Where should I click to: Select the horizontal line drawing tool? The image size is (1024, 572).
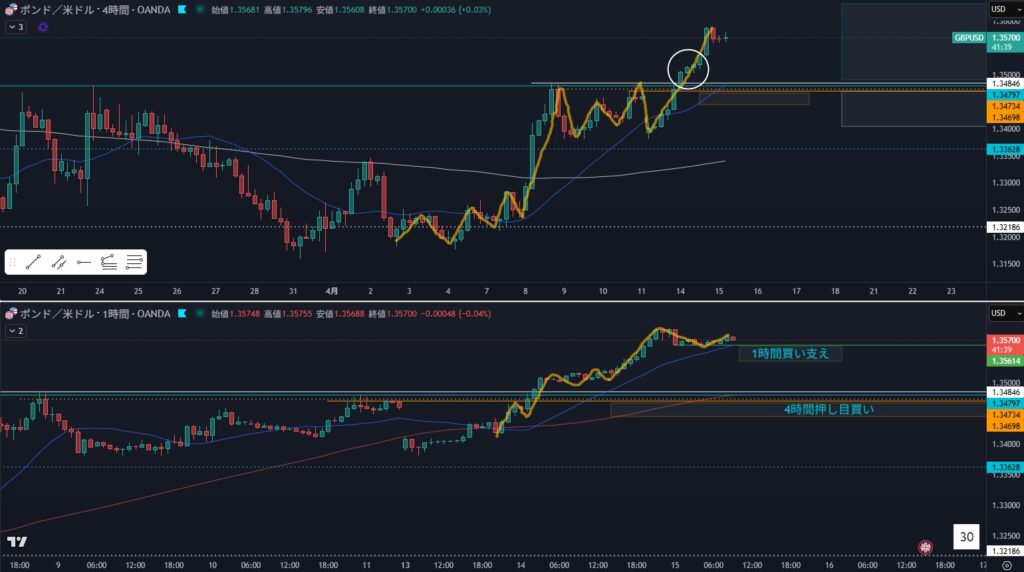(x=84, y=262)
